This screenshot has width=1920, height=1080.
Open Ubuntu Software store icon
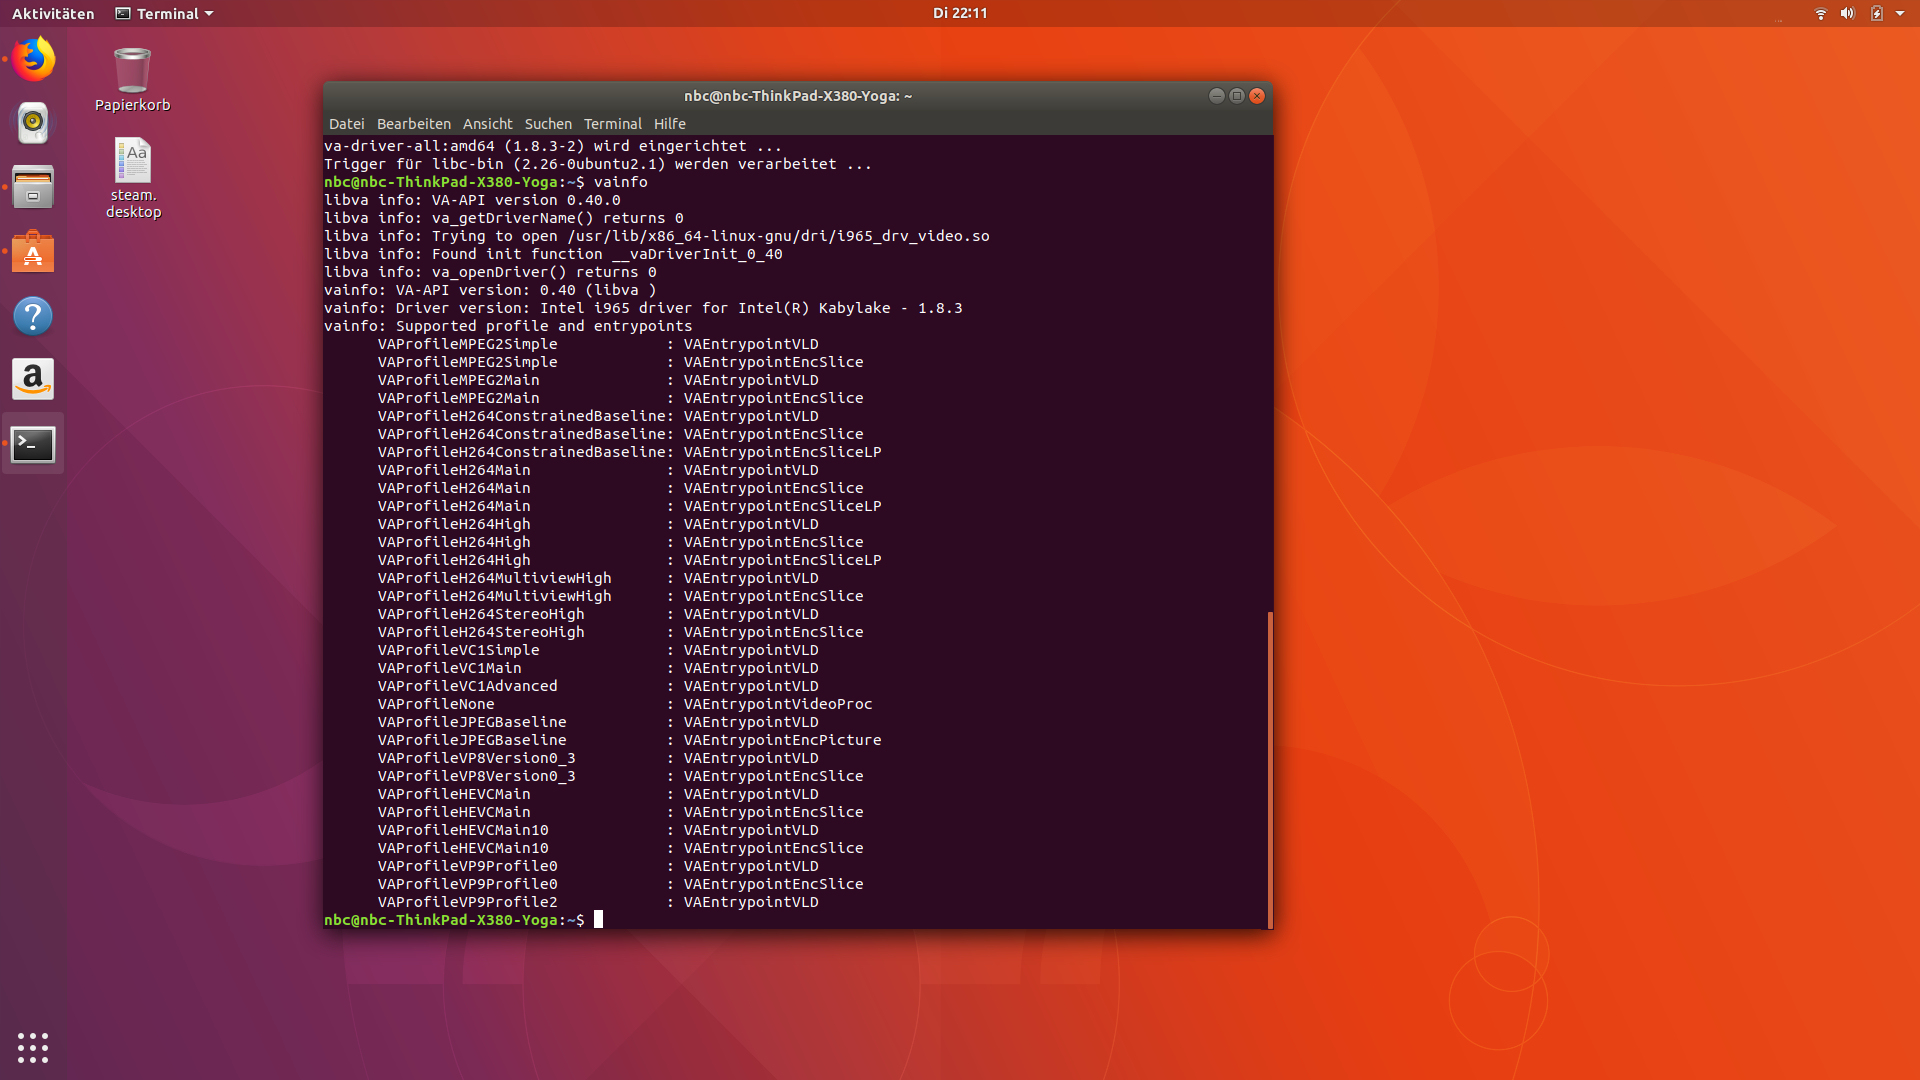tap(33, 252)
